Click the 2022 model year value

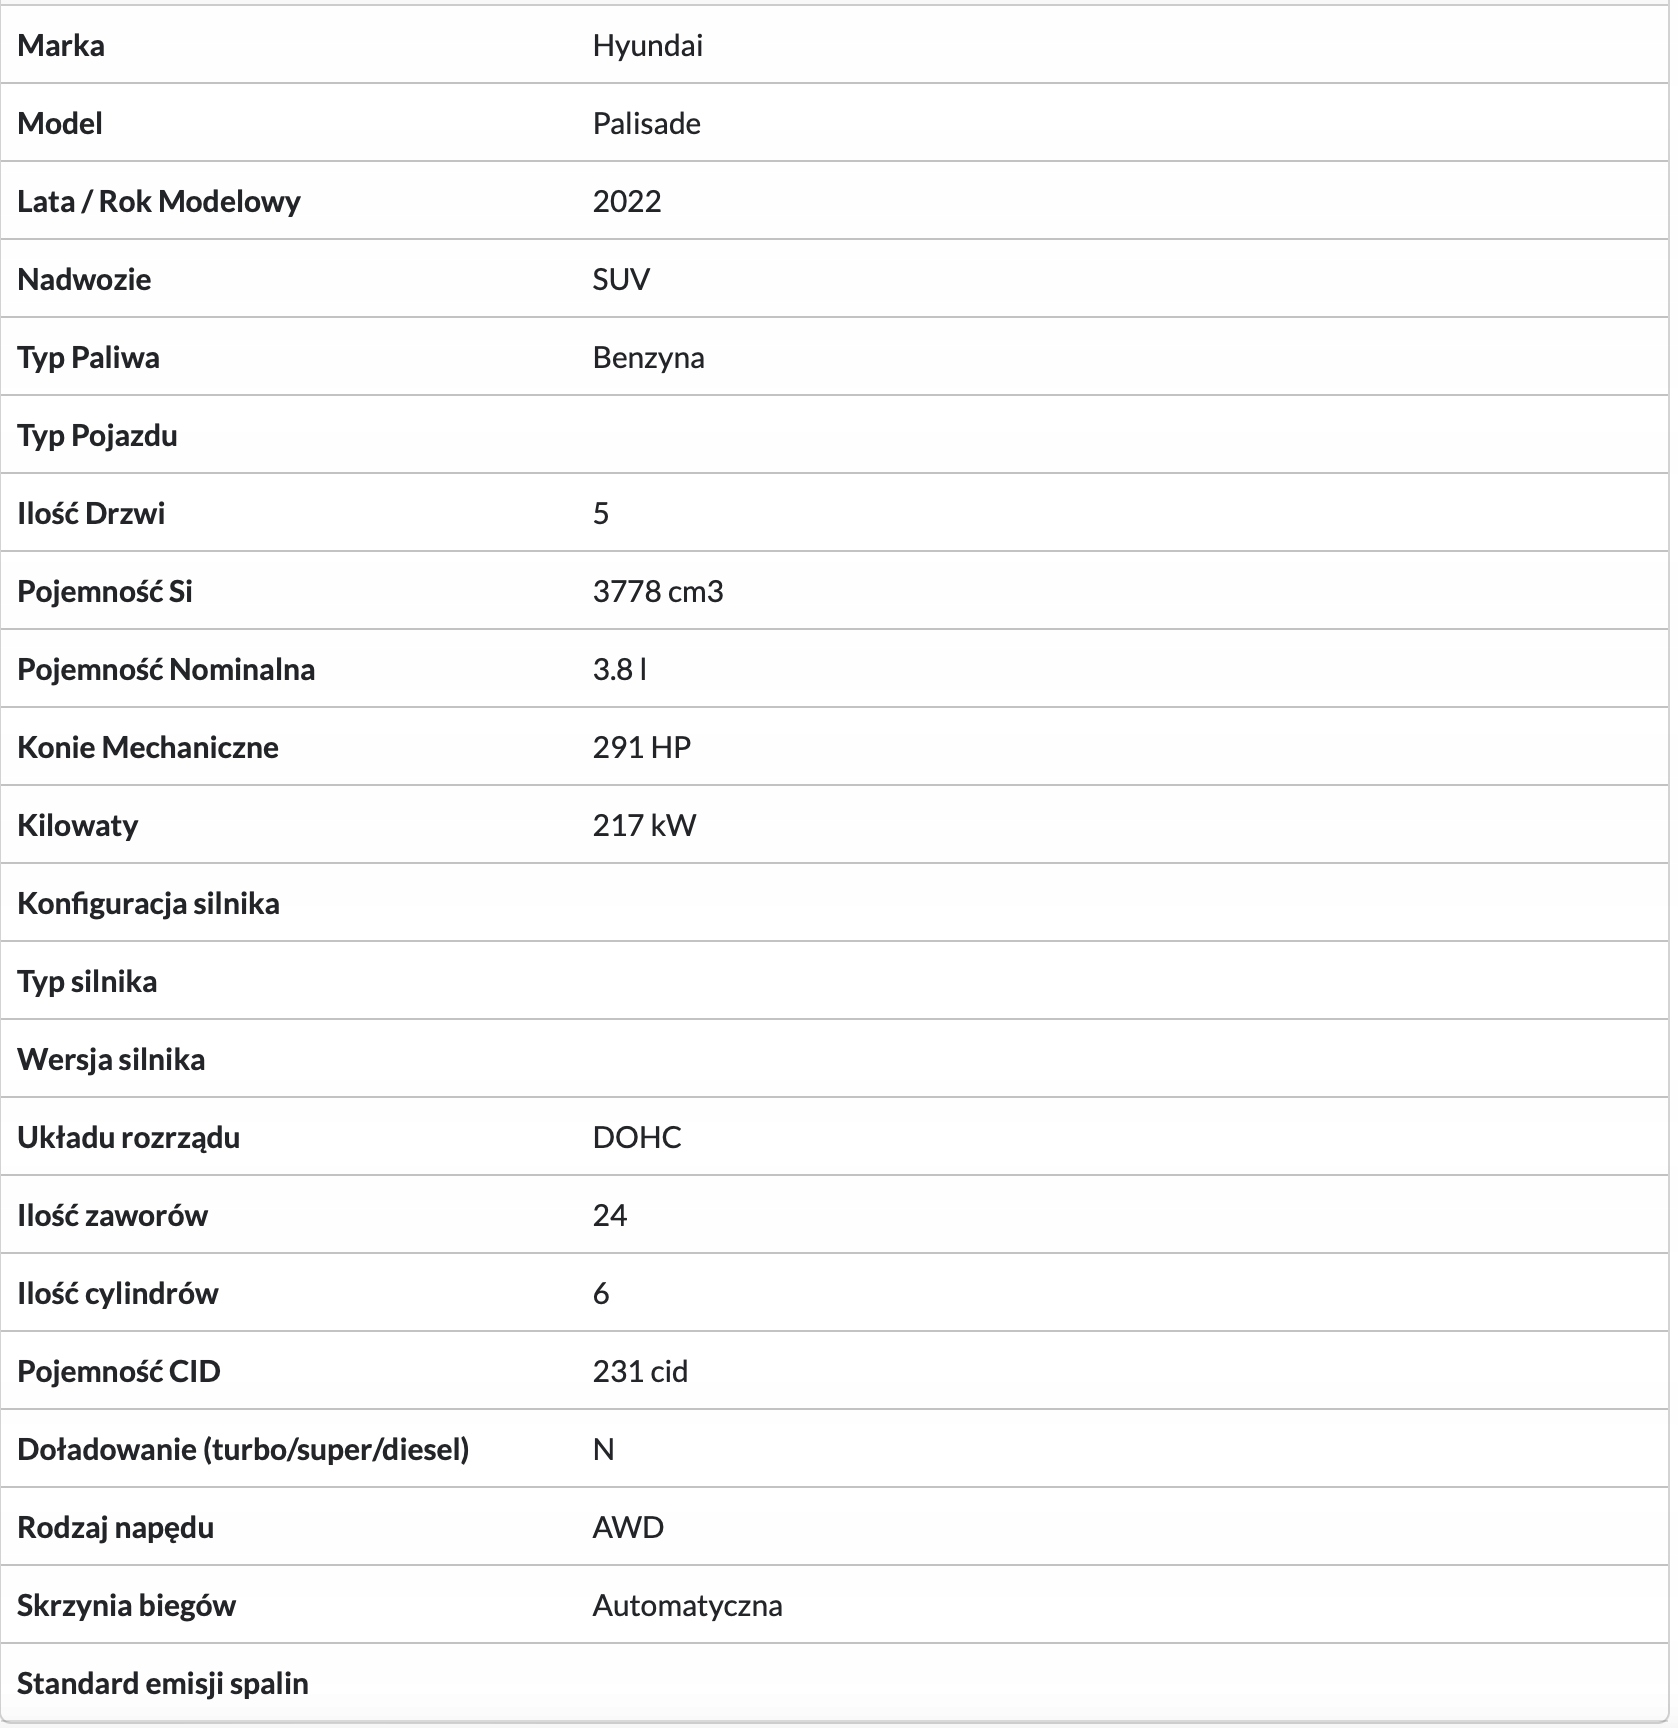coord(627,201)
